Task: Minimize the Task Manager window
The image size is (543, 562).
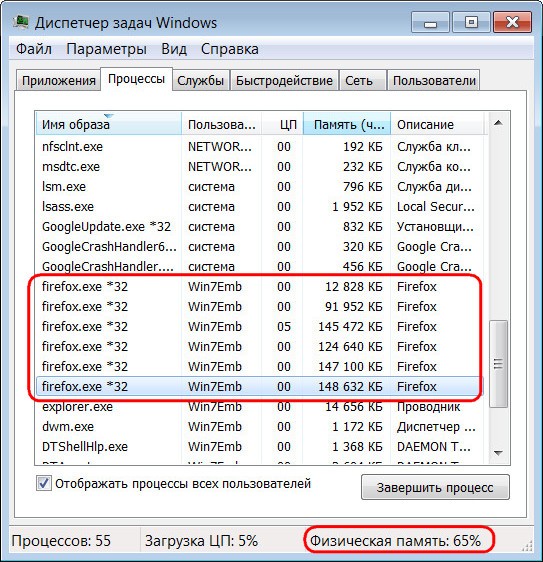Action: tap(430, 23)
